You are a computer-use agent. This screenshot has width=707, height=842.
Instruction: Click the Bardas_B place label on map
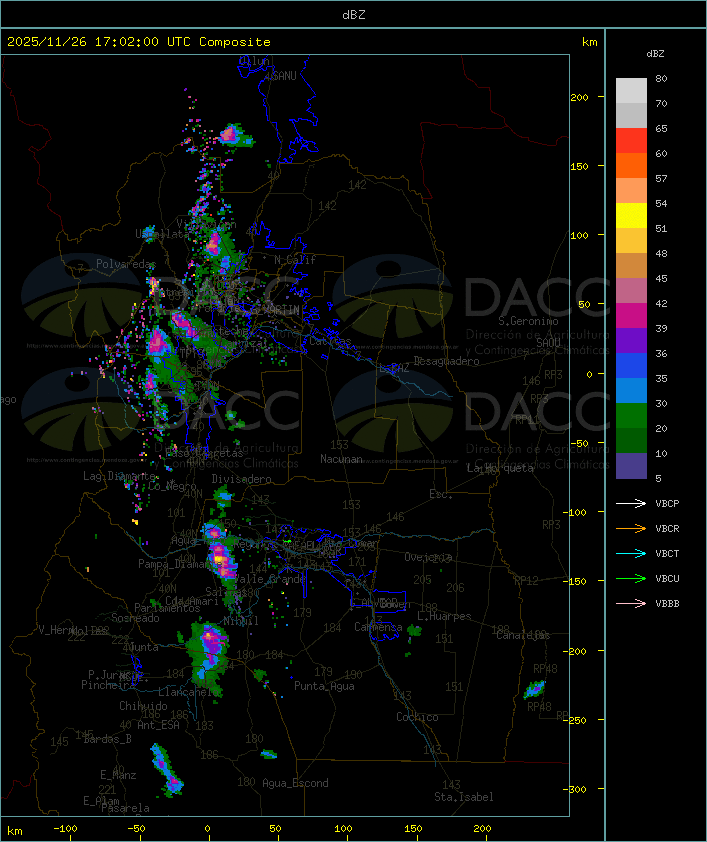click(x=107, y=739)
